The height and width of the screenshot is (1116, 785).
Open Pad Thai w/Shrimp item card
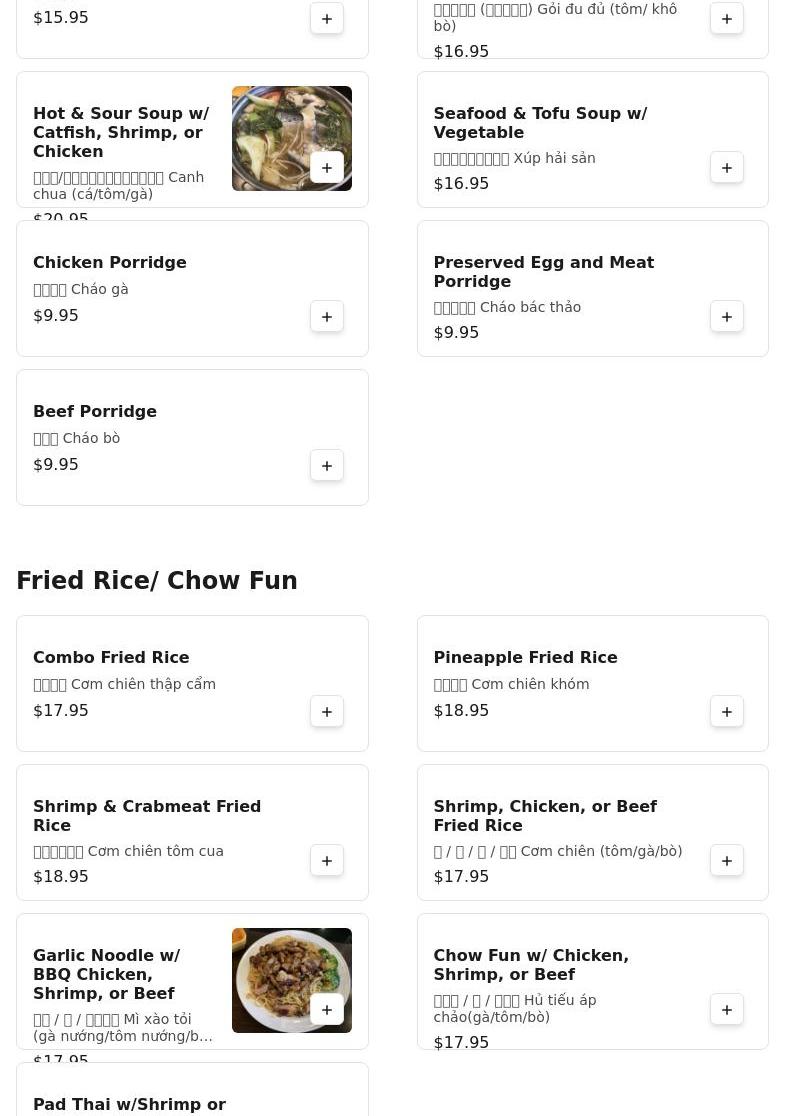click(130, 1104)
